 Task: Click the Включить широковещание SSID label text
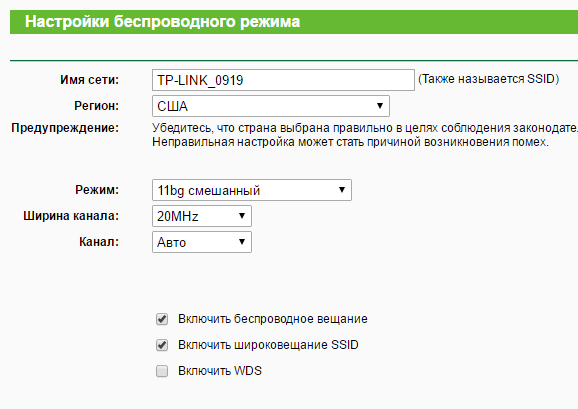(268, 345)
